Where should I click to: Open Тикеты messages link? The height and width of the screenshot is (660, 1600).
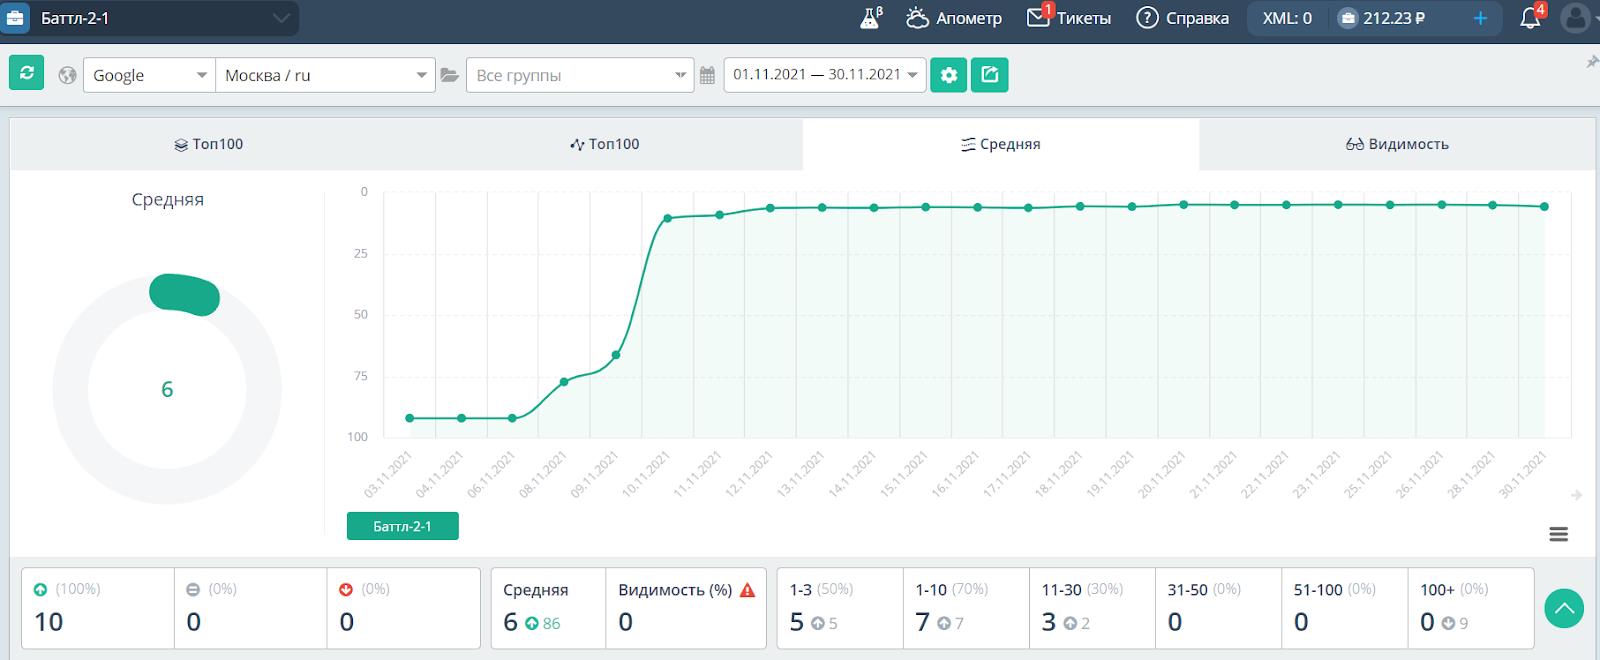point(1069,18)
